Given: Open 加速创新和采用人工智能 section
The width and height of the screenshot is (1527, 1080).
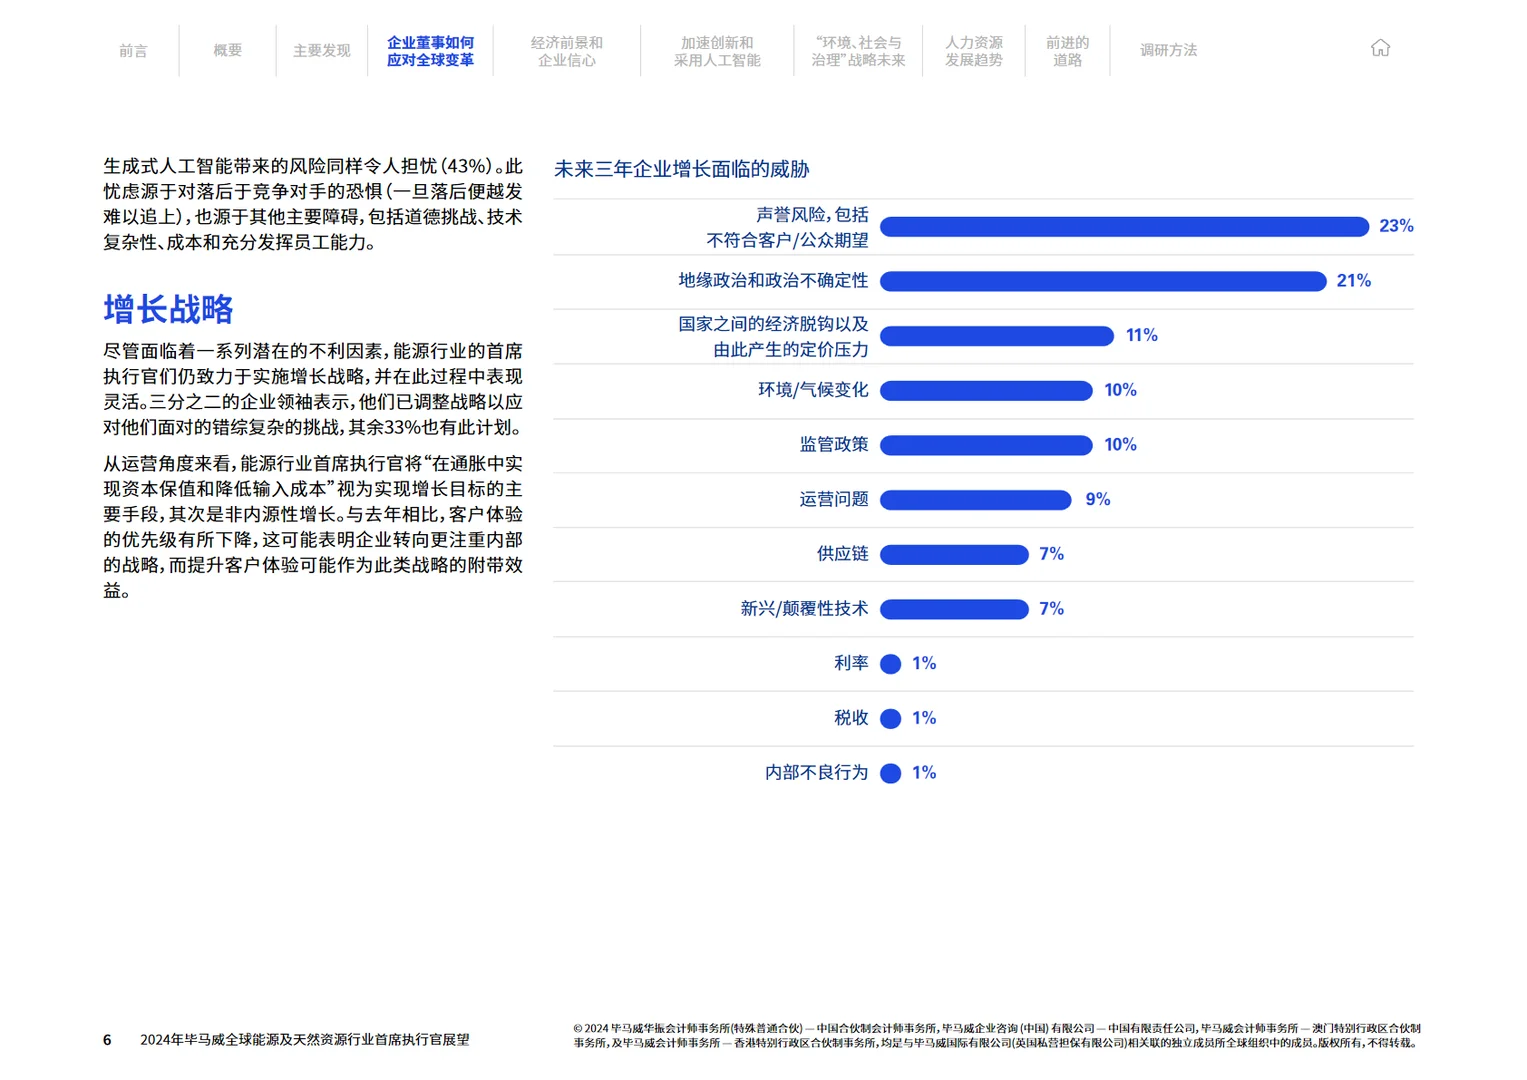Looking at the screenshot, I should coord(717,51).
